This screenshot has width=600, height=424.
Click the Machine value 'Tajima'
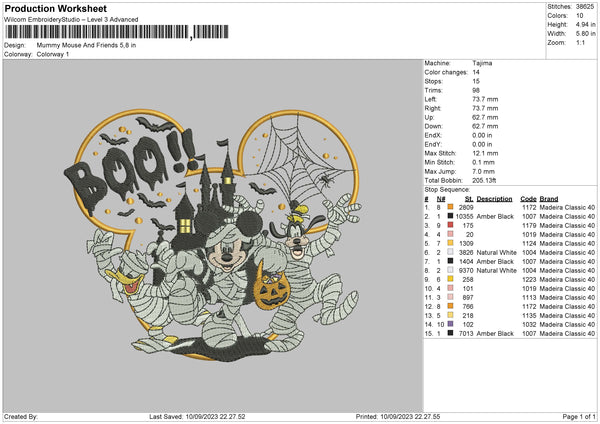tap(482, 63)
